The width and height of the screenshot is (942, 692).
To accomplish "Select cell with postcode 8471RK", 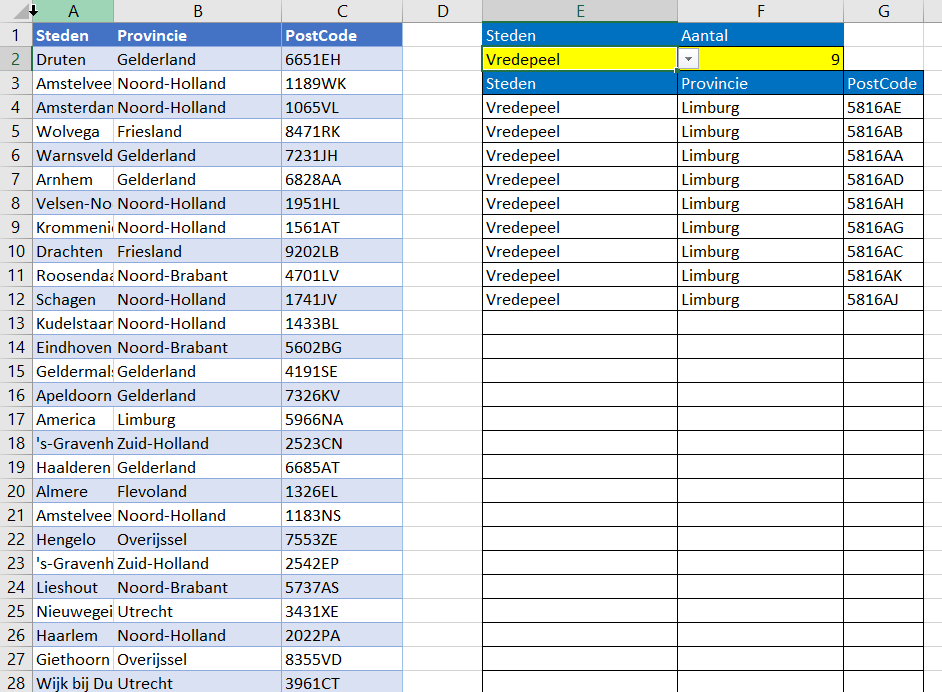I will pyautogui.click(x=342, y=131).
